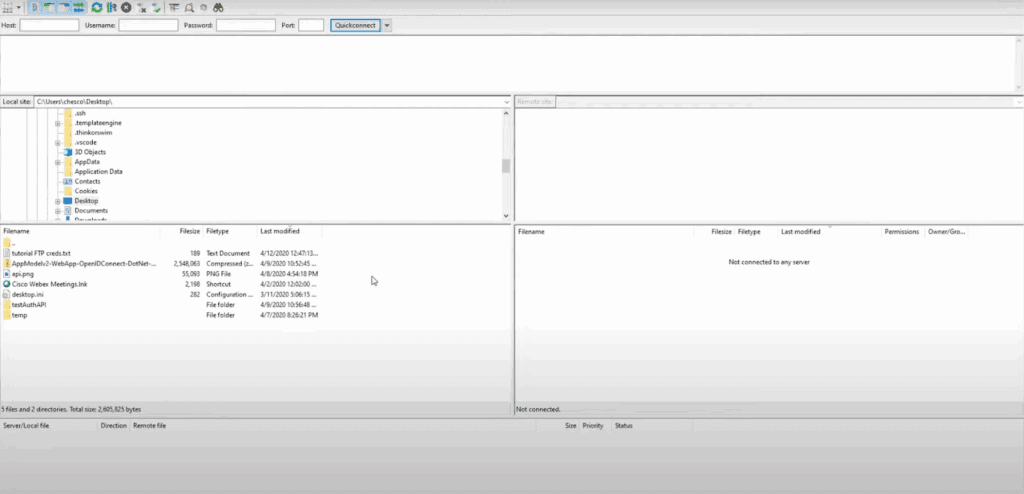Open the Site Manager icon
Image resolution: width=1024 pixels, height=494 pixels.
(x=8, y=7)
